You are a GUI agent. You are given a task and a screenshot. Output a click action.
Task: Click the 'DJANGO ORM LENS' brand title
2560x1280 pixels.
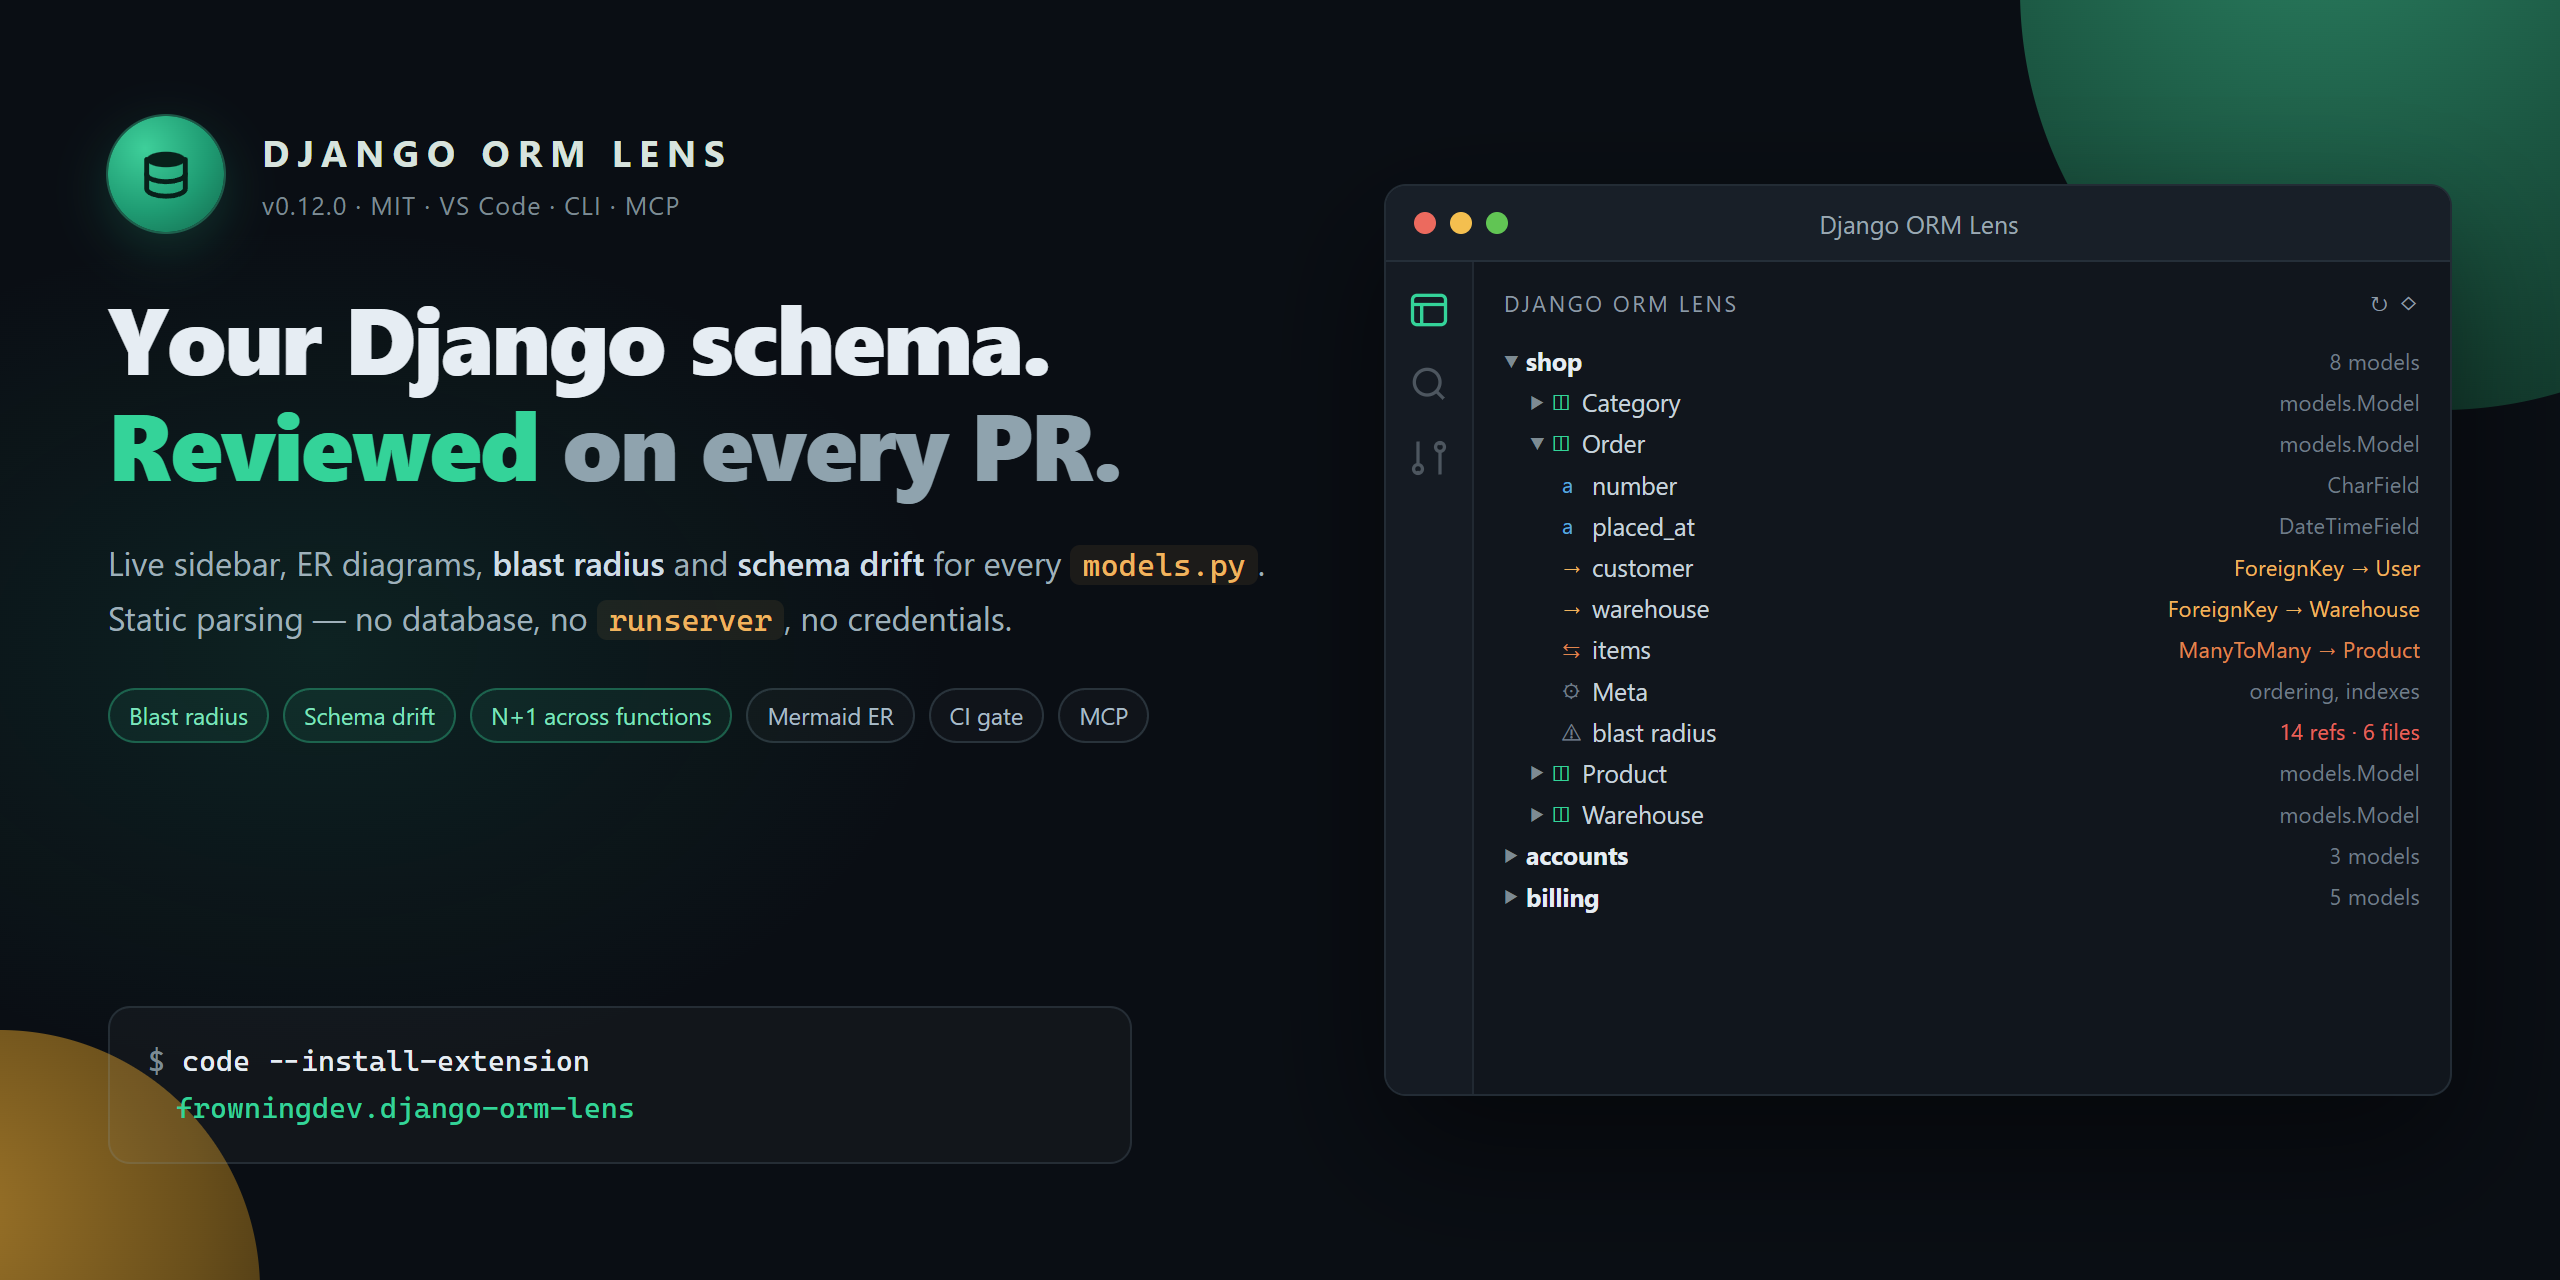[496, 154]
